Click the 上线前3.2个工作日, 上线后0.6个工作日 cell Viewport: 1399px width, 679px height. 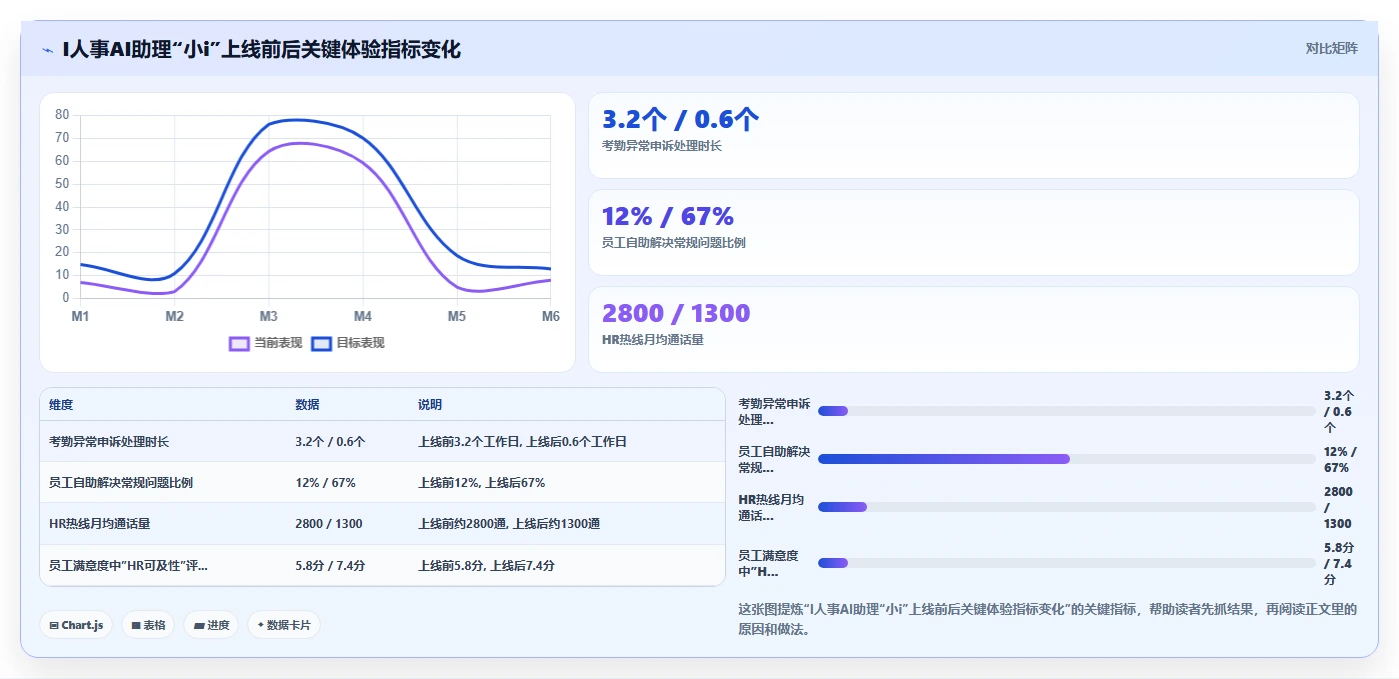(522, 442)
